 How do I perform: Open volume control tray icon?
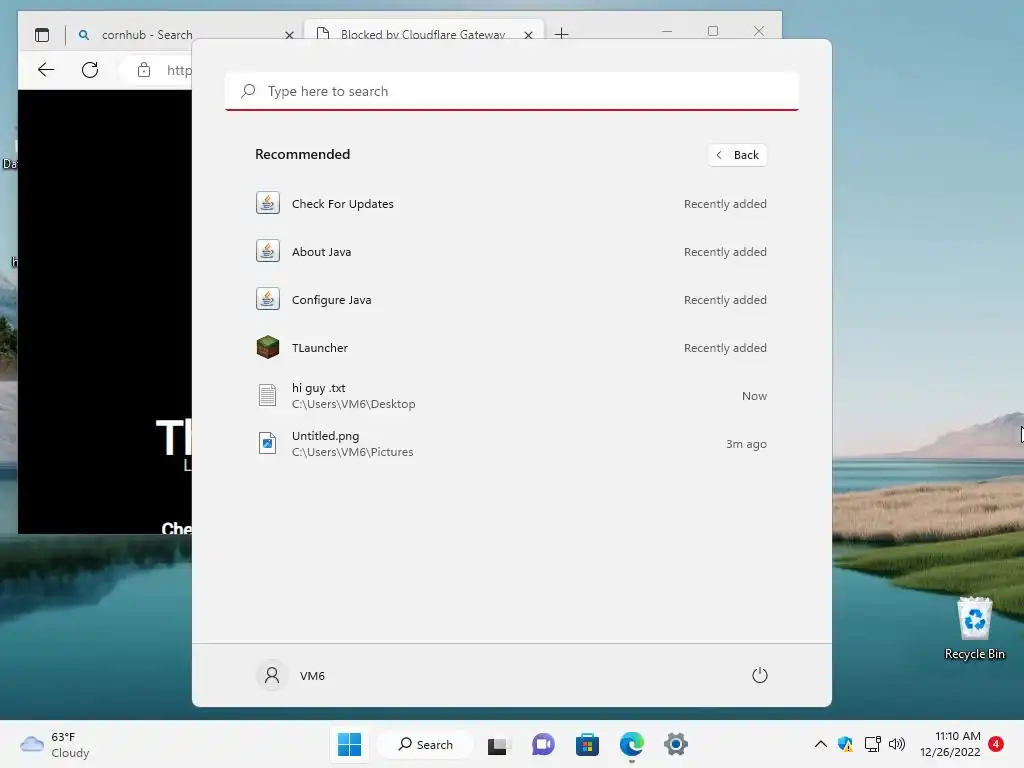click(897, 744)
